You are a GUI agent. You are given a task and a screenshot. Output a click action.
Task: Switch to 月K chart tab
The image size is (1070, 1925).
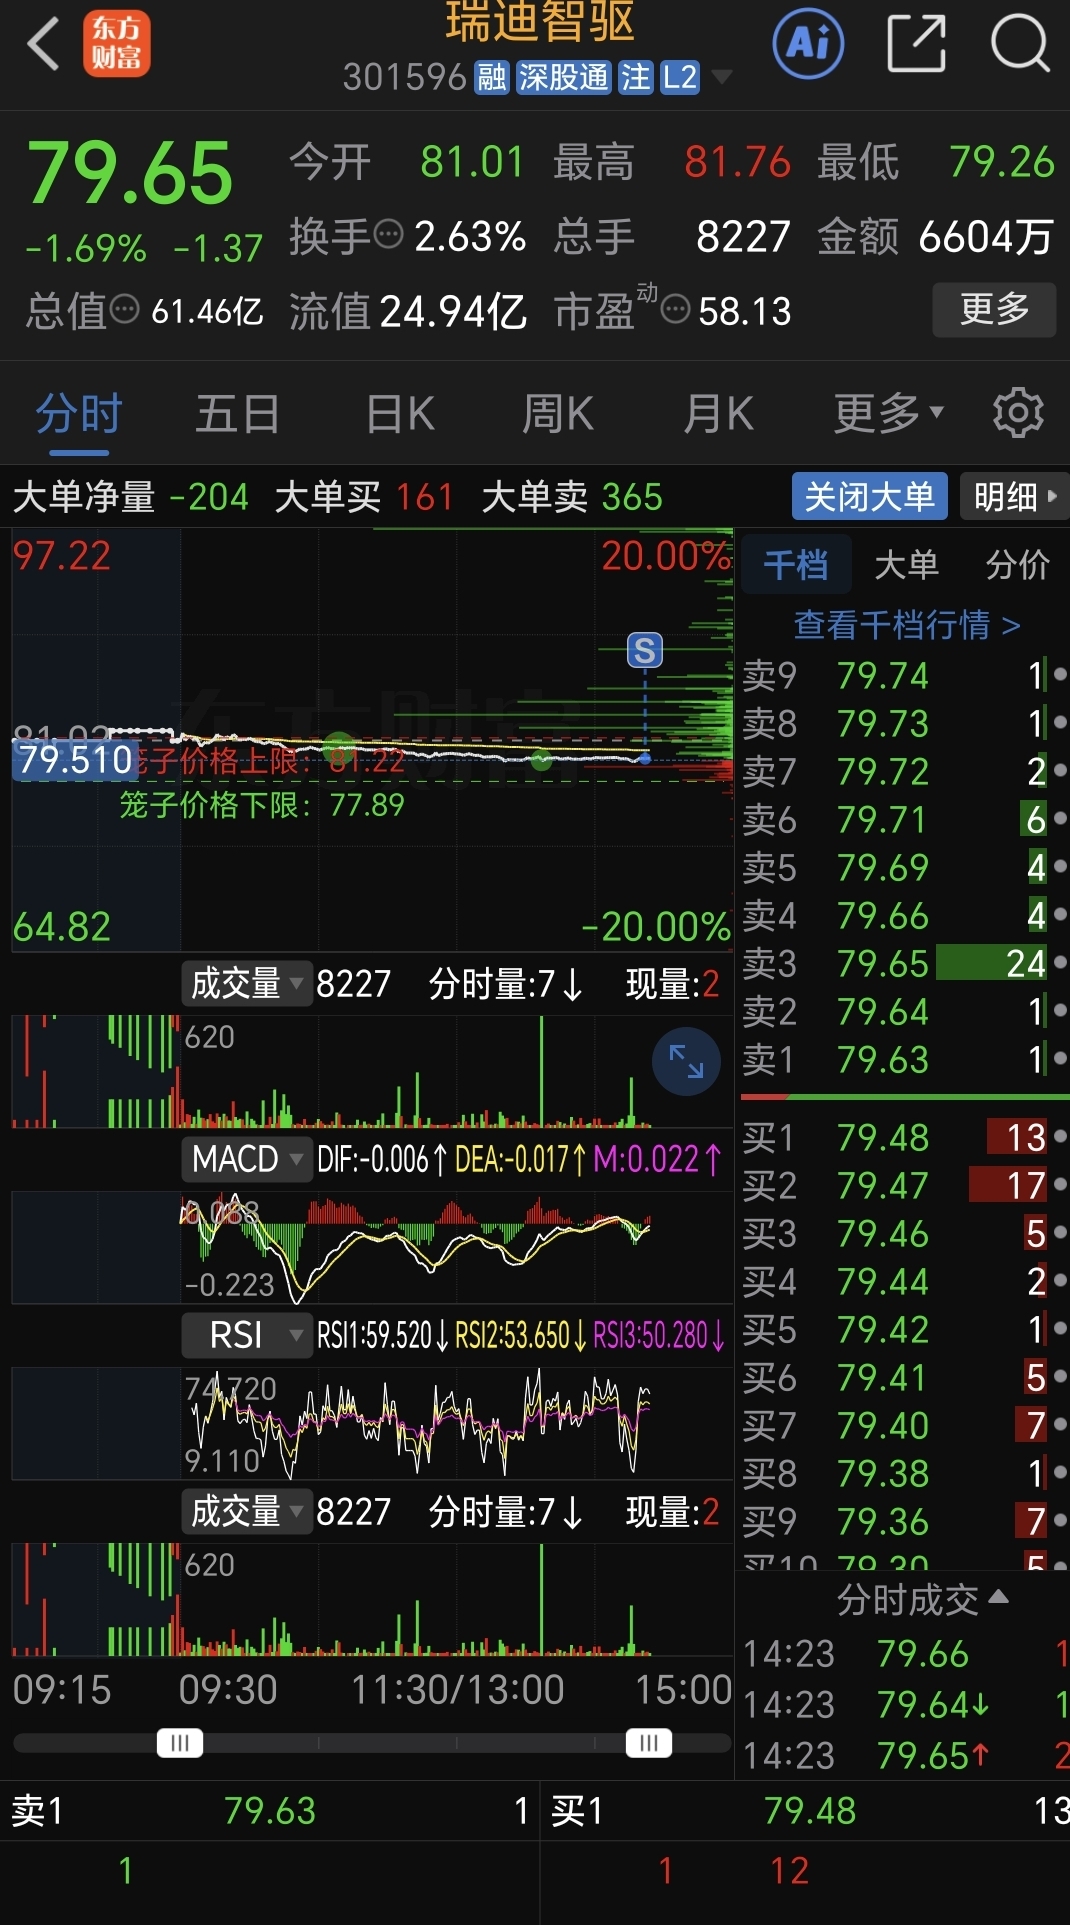(x=718, y=414)
